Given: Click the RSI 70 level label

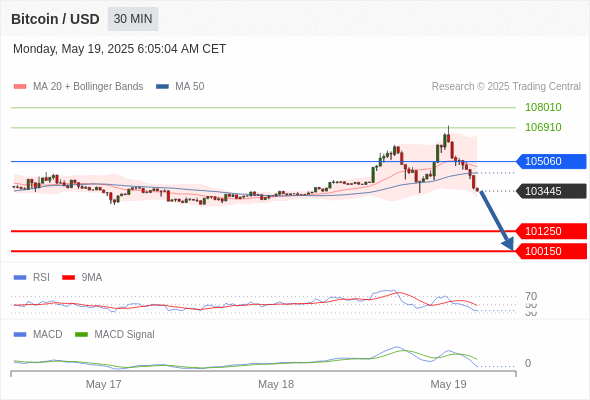Looking at the screenshot, I should click(x=531, y=296).
